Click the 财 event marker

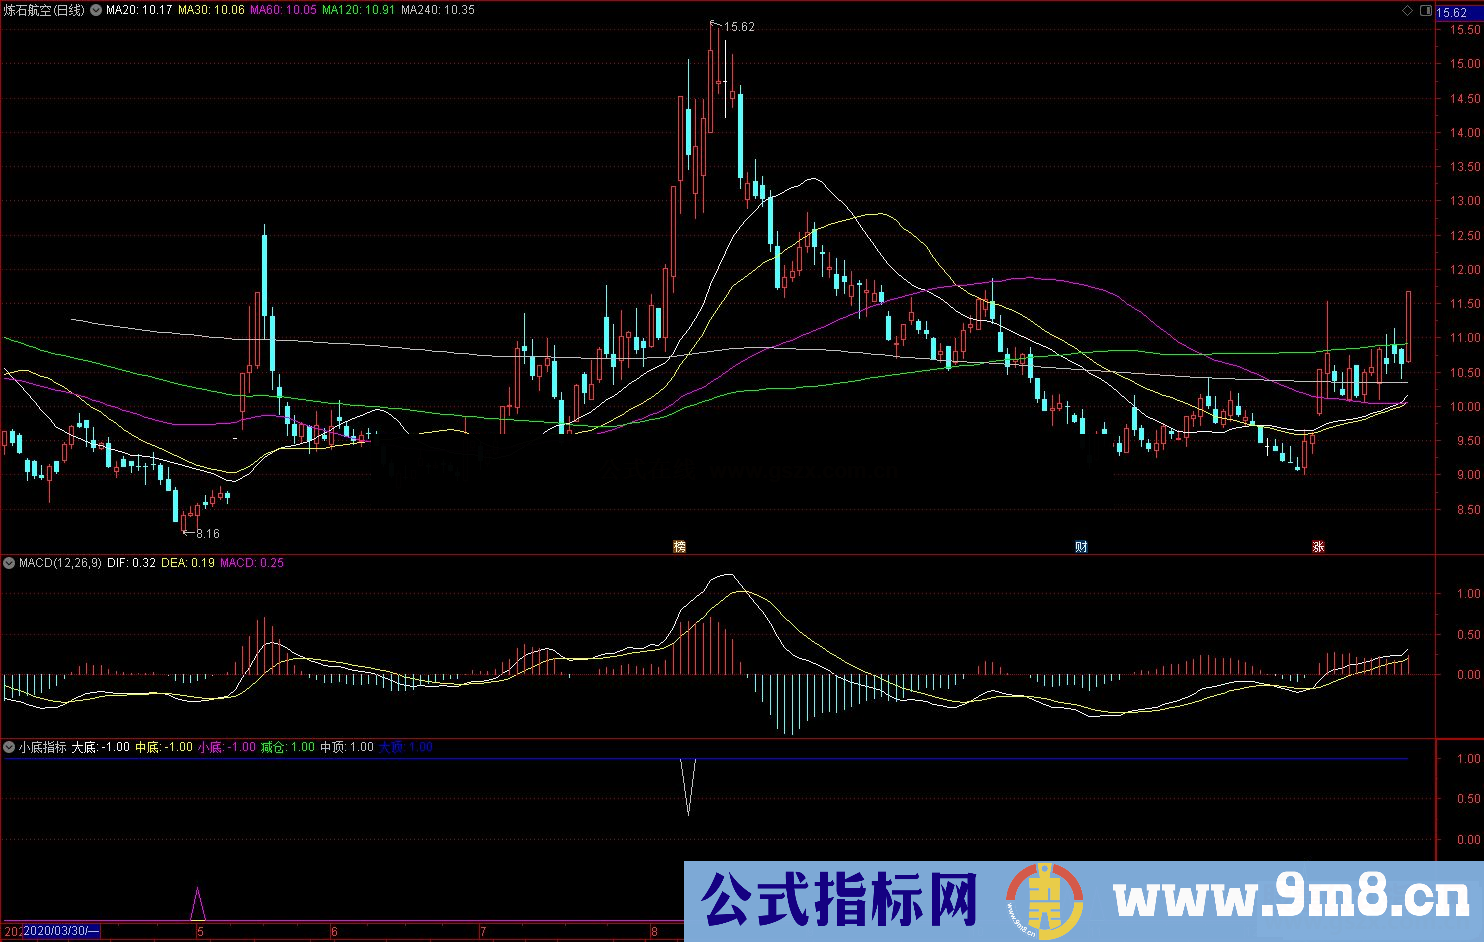pos(1081,546)
